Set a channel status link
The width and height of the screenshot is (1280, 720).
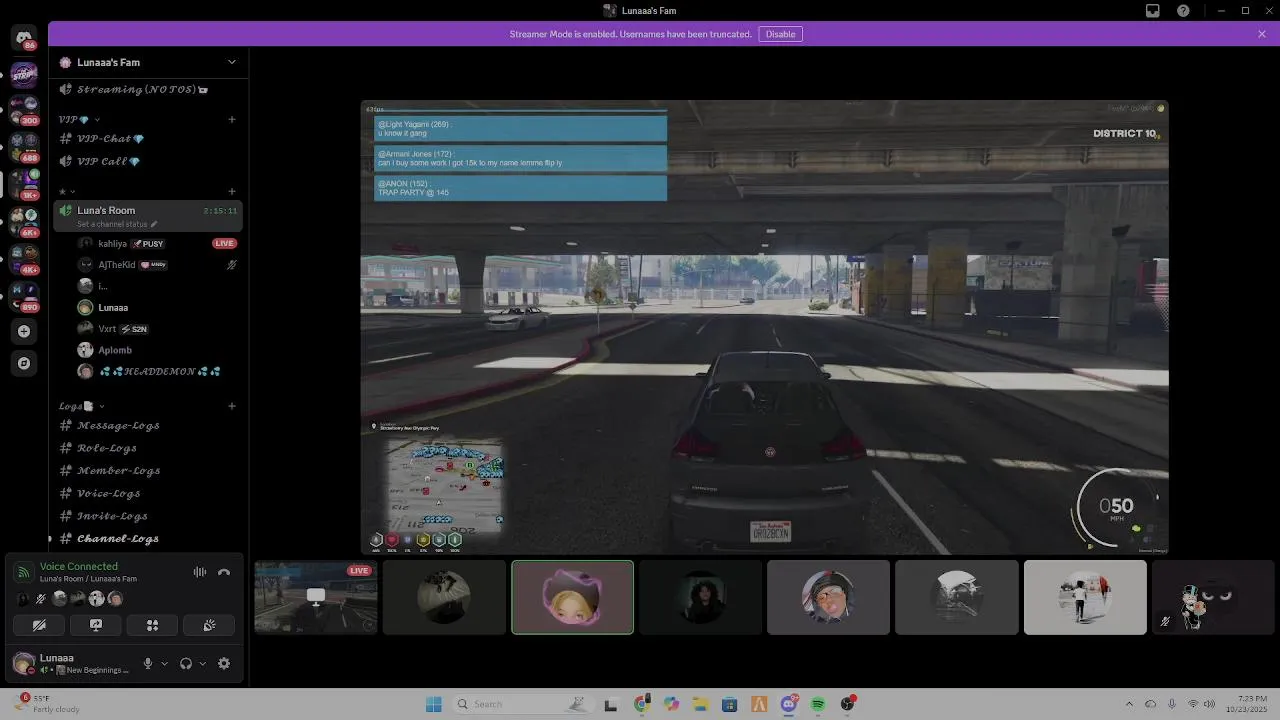click(117, 224)
